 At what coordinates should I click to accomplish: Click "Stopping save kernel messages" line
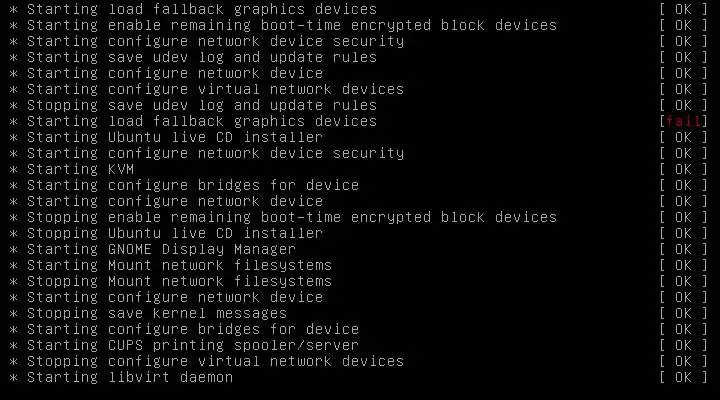point(157,313)
